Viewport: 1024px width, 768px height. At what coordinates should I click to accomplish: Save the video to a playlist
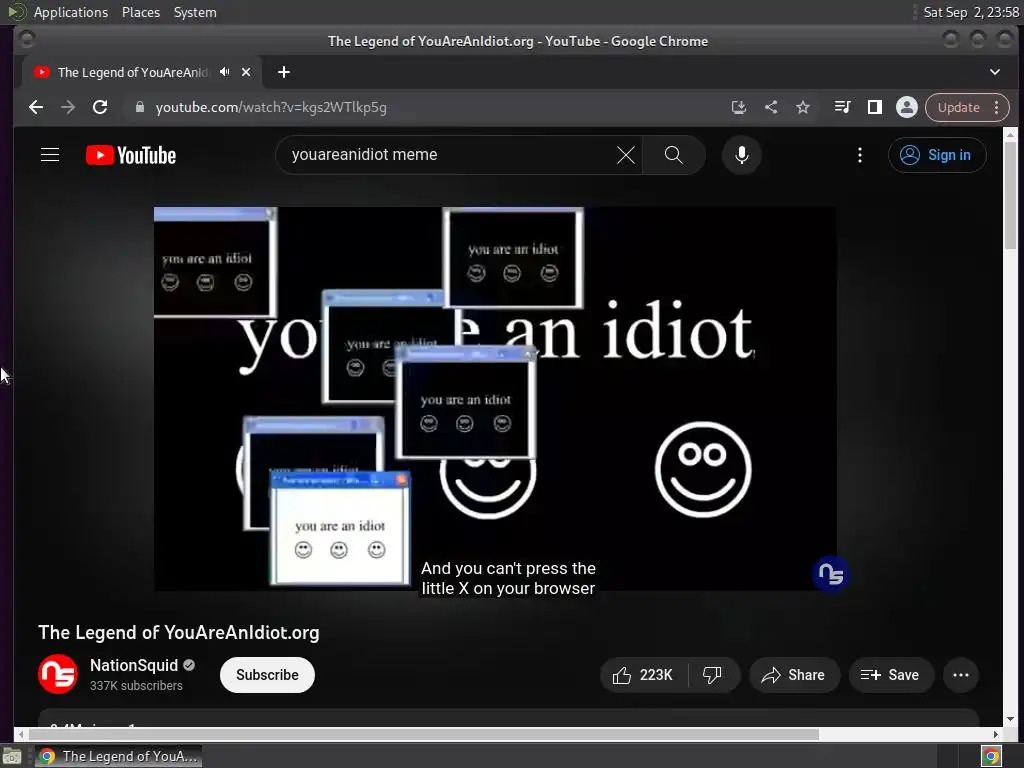tap(891, 675)
